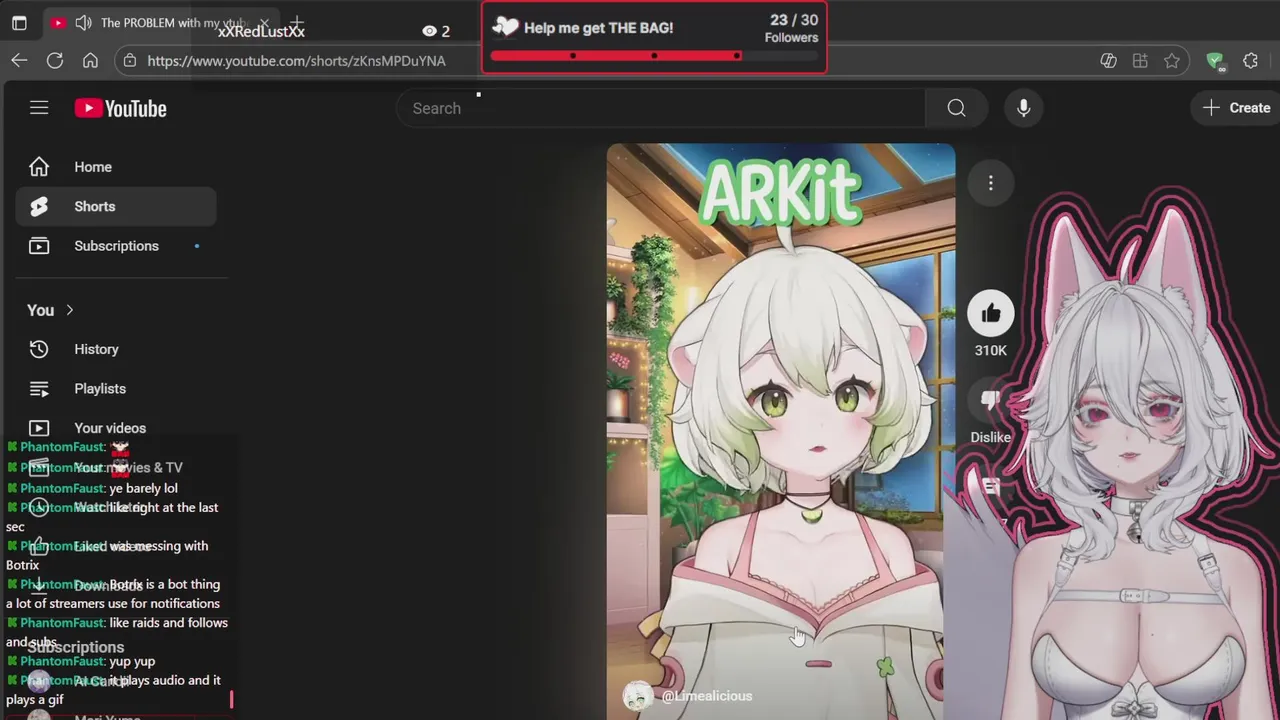The height and width of the screenshot is (720, 1280).
Task: Click the viewer count eye icon
Action: pos(430,31)
